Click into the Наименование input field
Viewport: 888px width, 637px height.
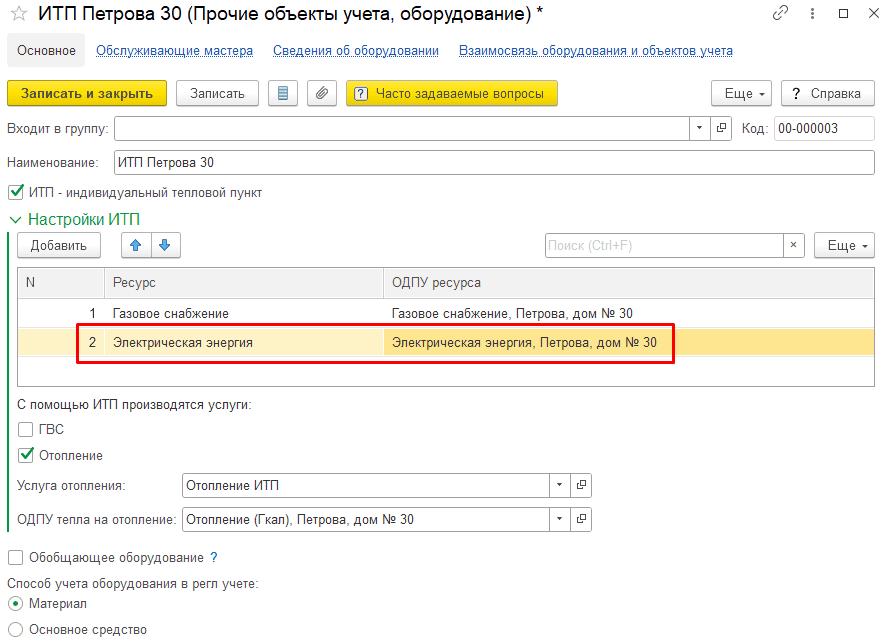click(494, 163)
